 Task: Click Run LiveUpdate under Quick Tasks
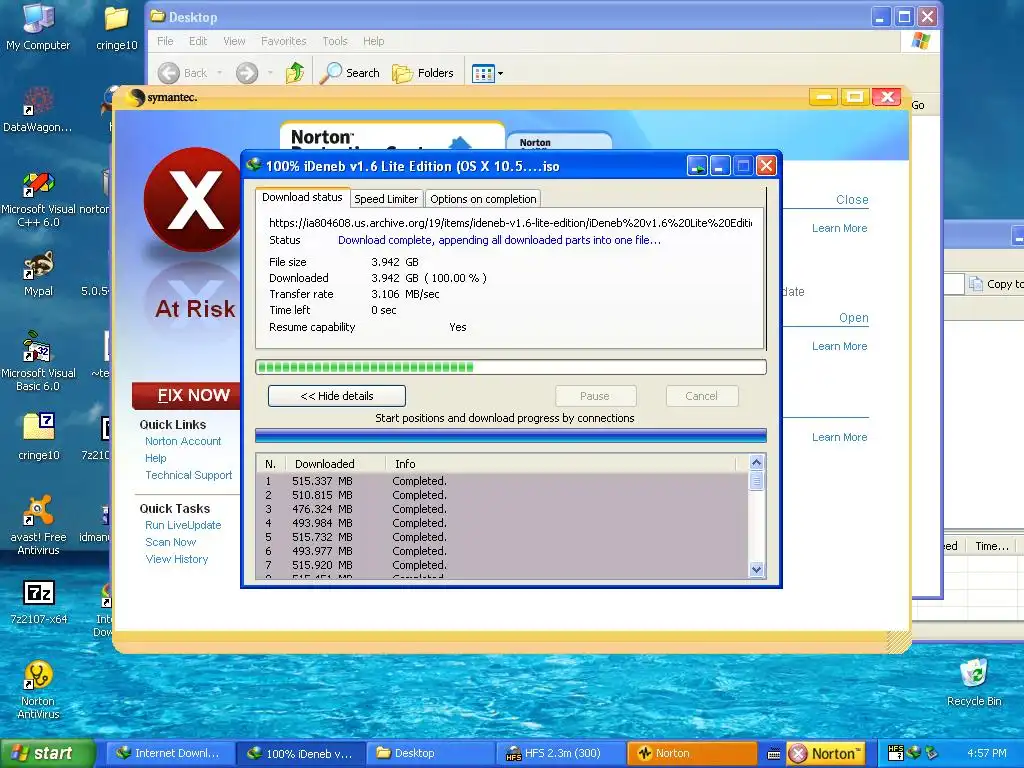tap(183, 525)
